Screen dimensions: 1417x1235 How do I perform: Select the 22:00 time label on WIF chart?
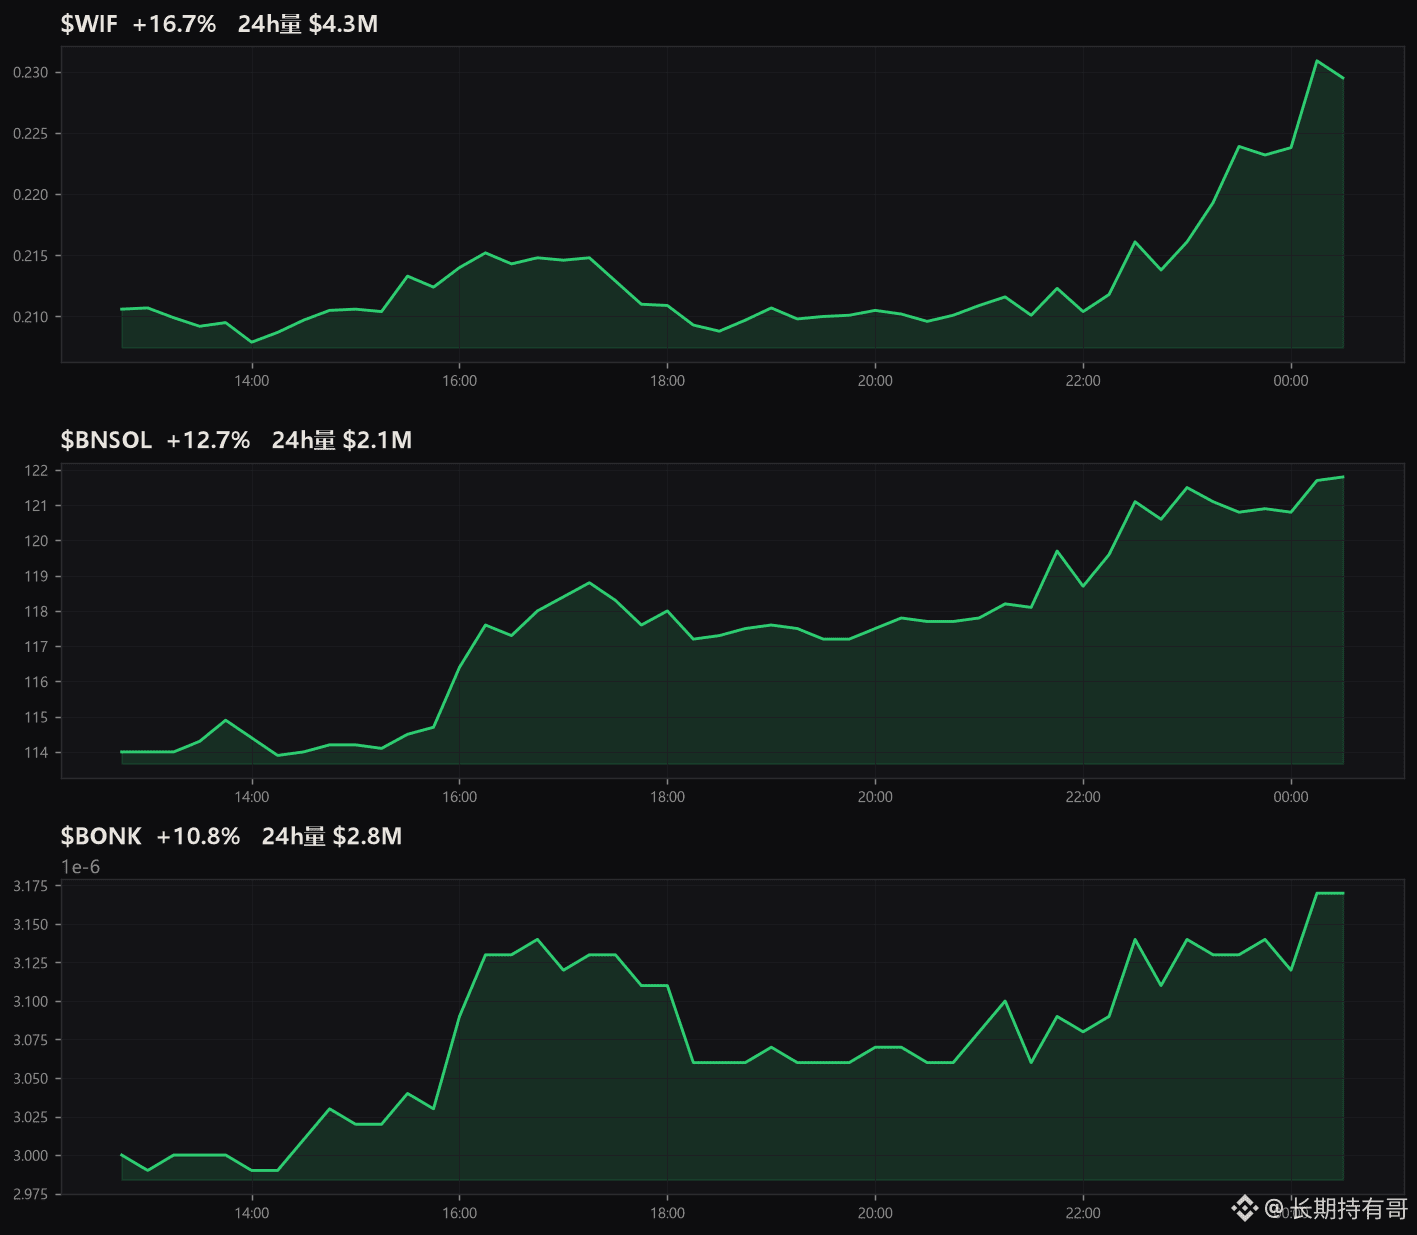[x=1083, y=381]
